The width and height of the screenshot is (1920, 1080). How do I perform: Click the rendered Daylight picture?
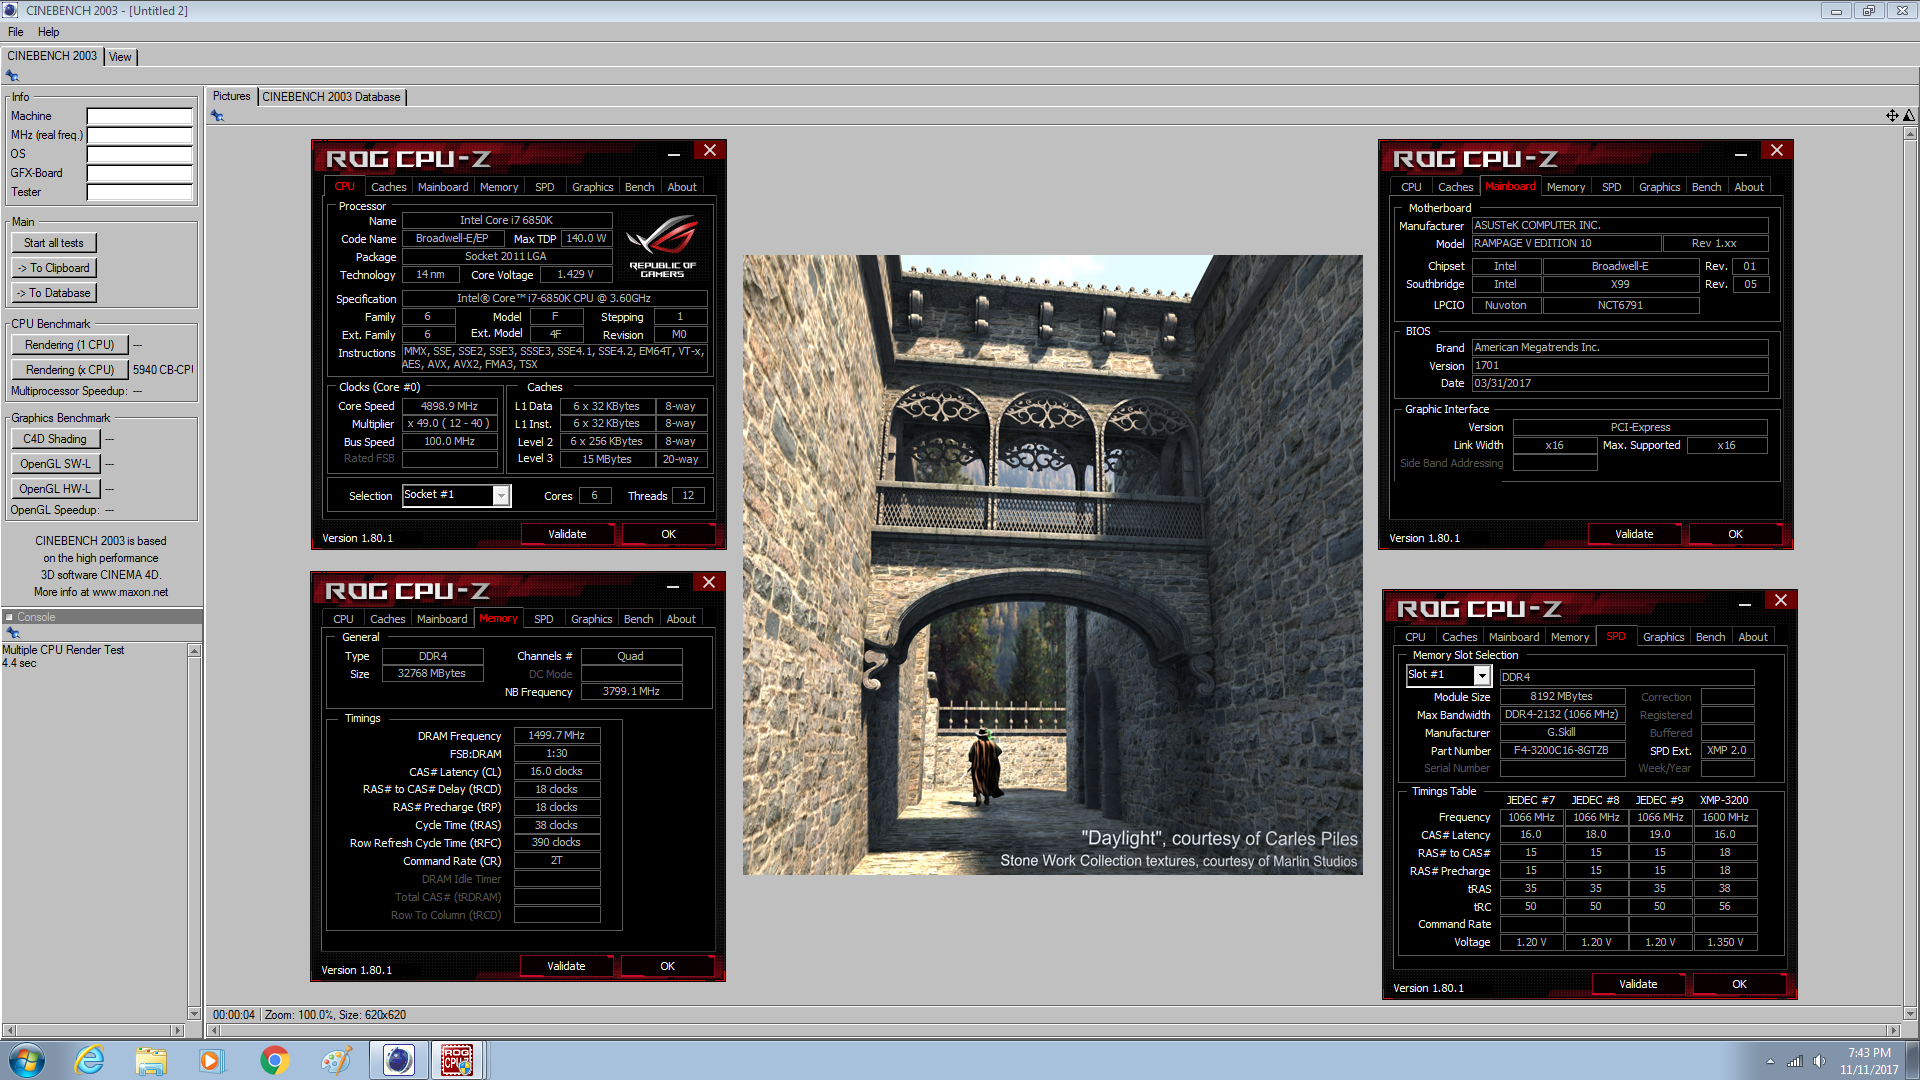pyautogui.click(x=1052, y=565)
